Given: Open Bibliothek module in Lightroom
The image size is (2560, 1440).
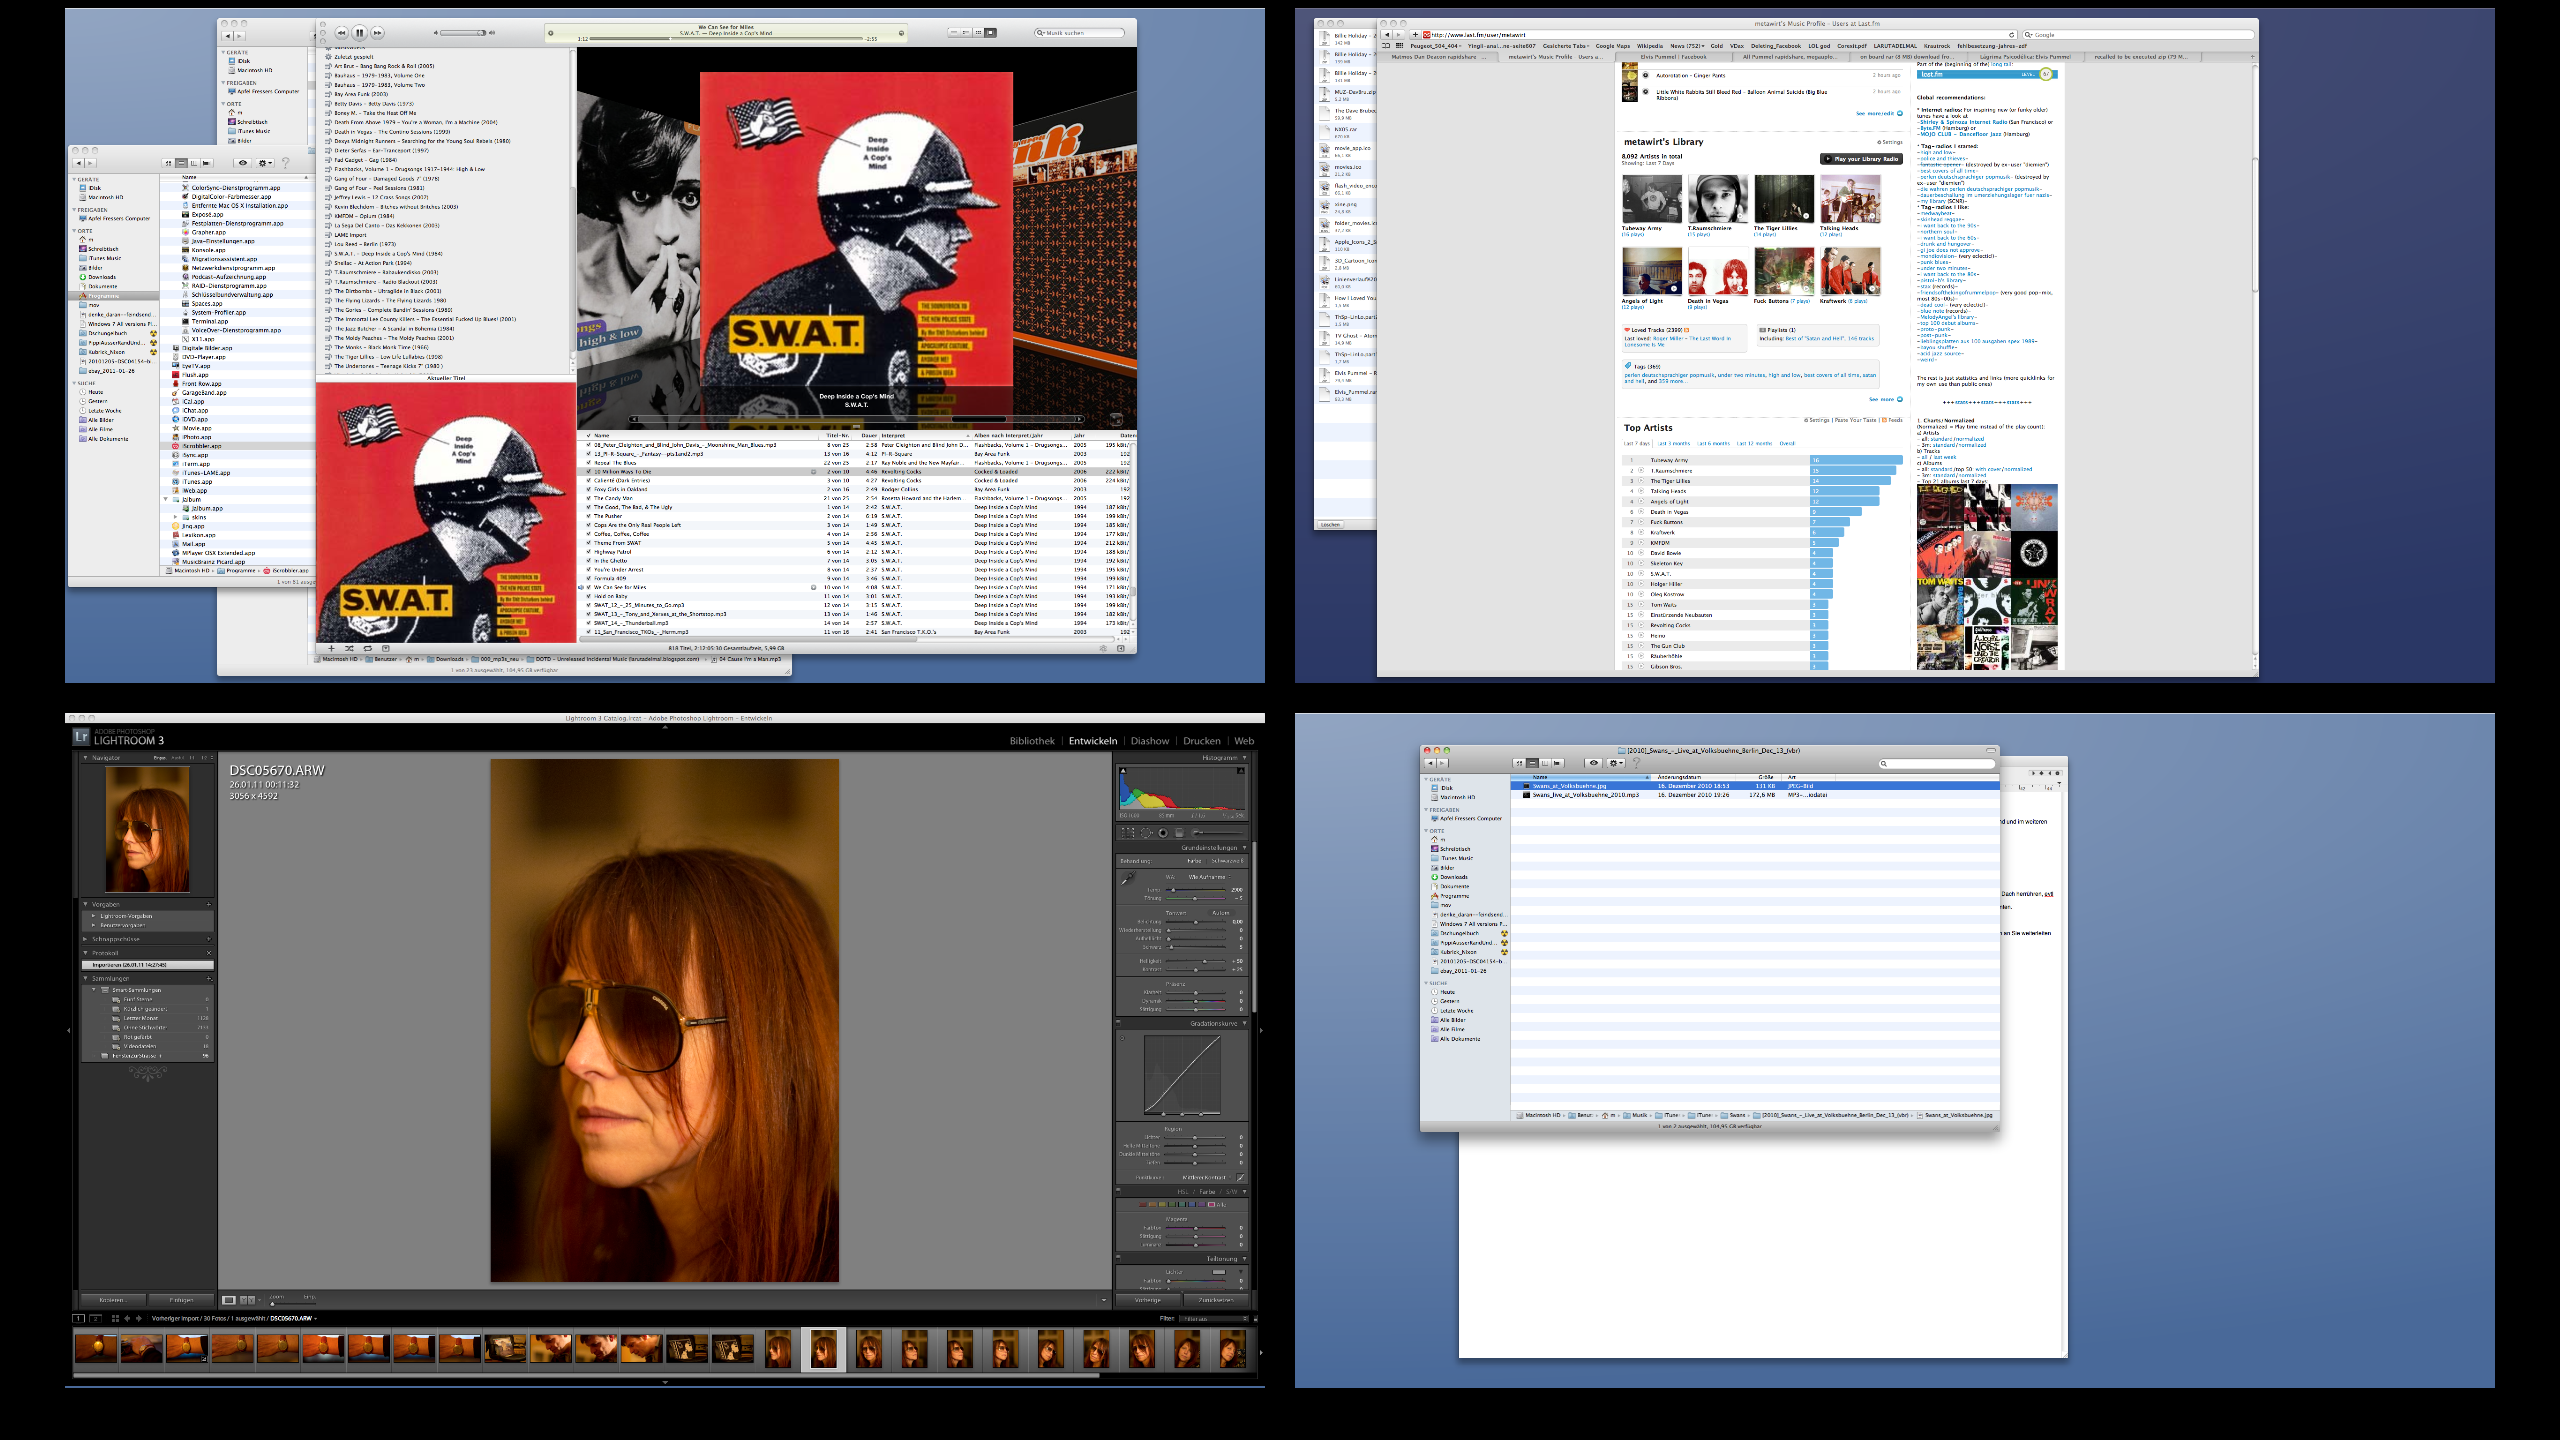Looking at the screenshot, I should pyautogui.click(x=1032, y=741).
